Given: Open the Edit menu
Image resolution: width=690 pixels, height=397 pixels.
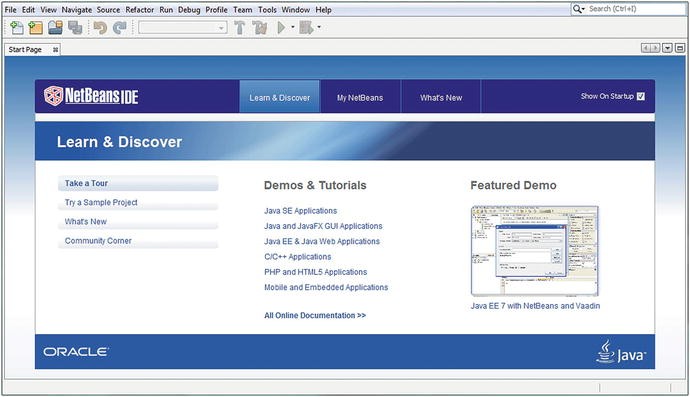Looking at the screenshot, I should (29, 10).
